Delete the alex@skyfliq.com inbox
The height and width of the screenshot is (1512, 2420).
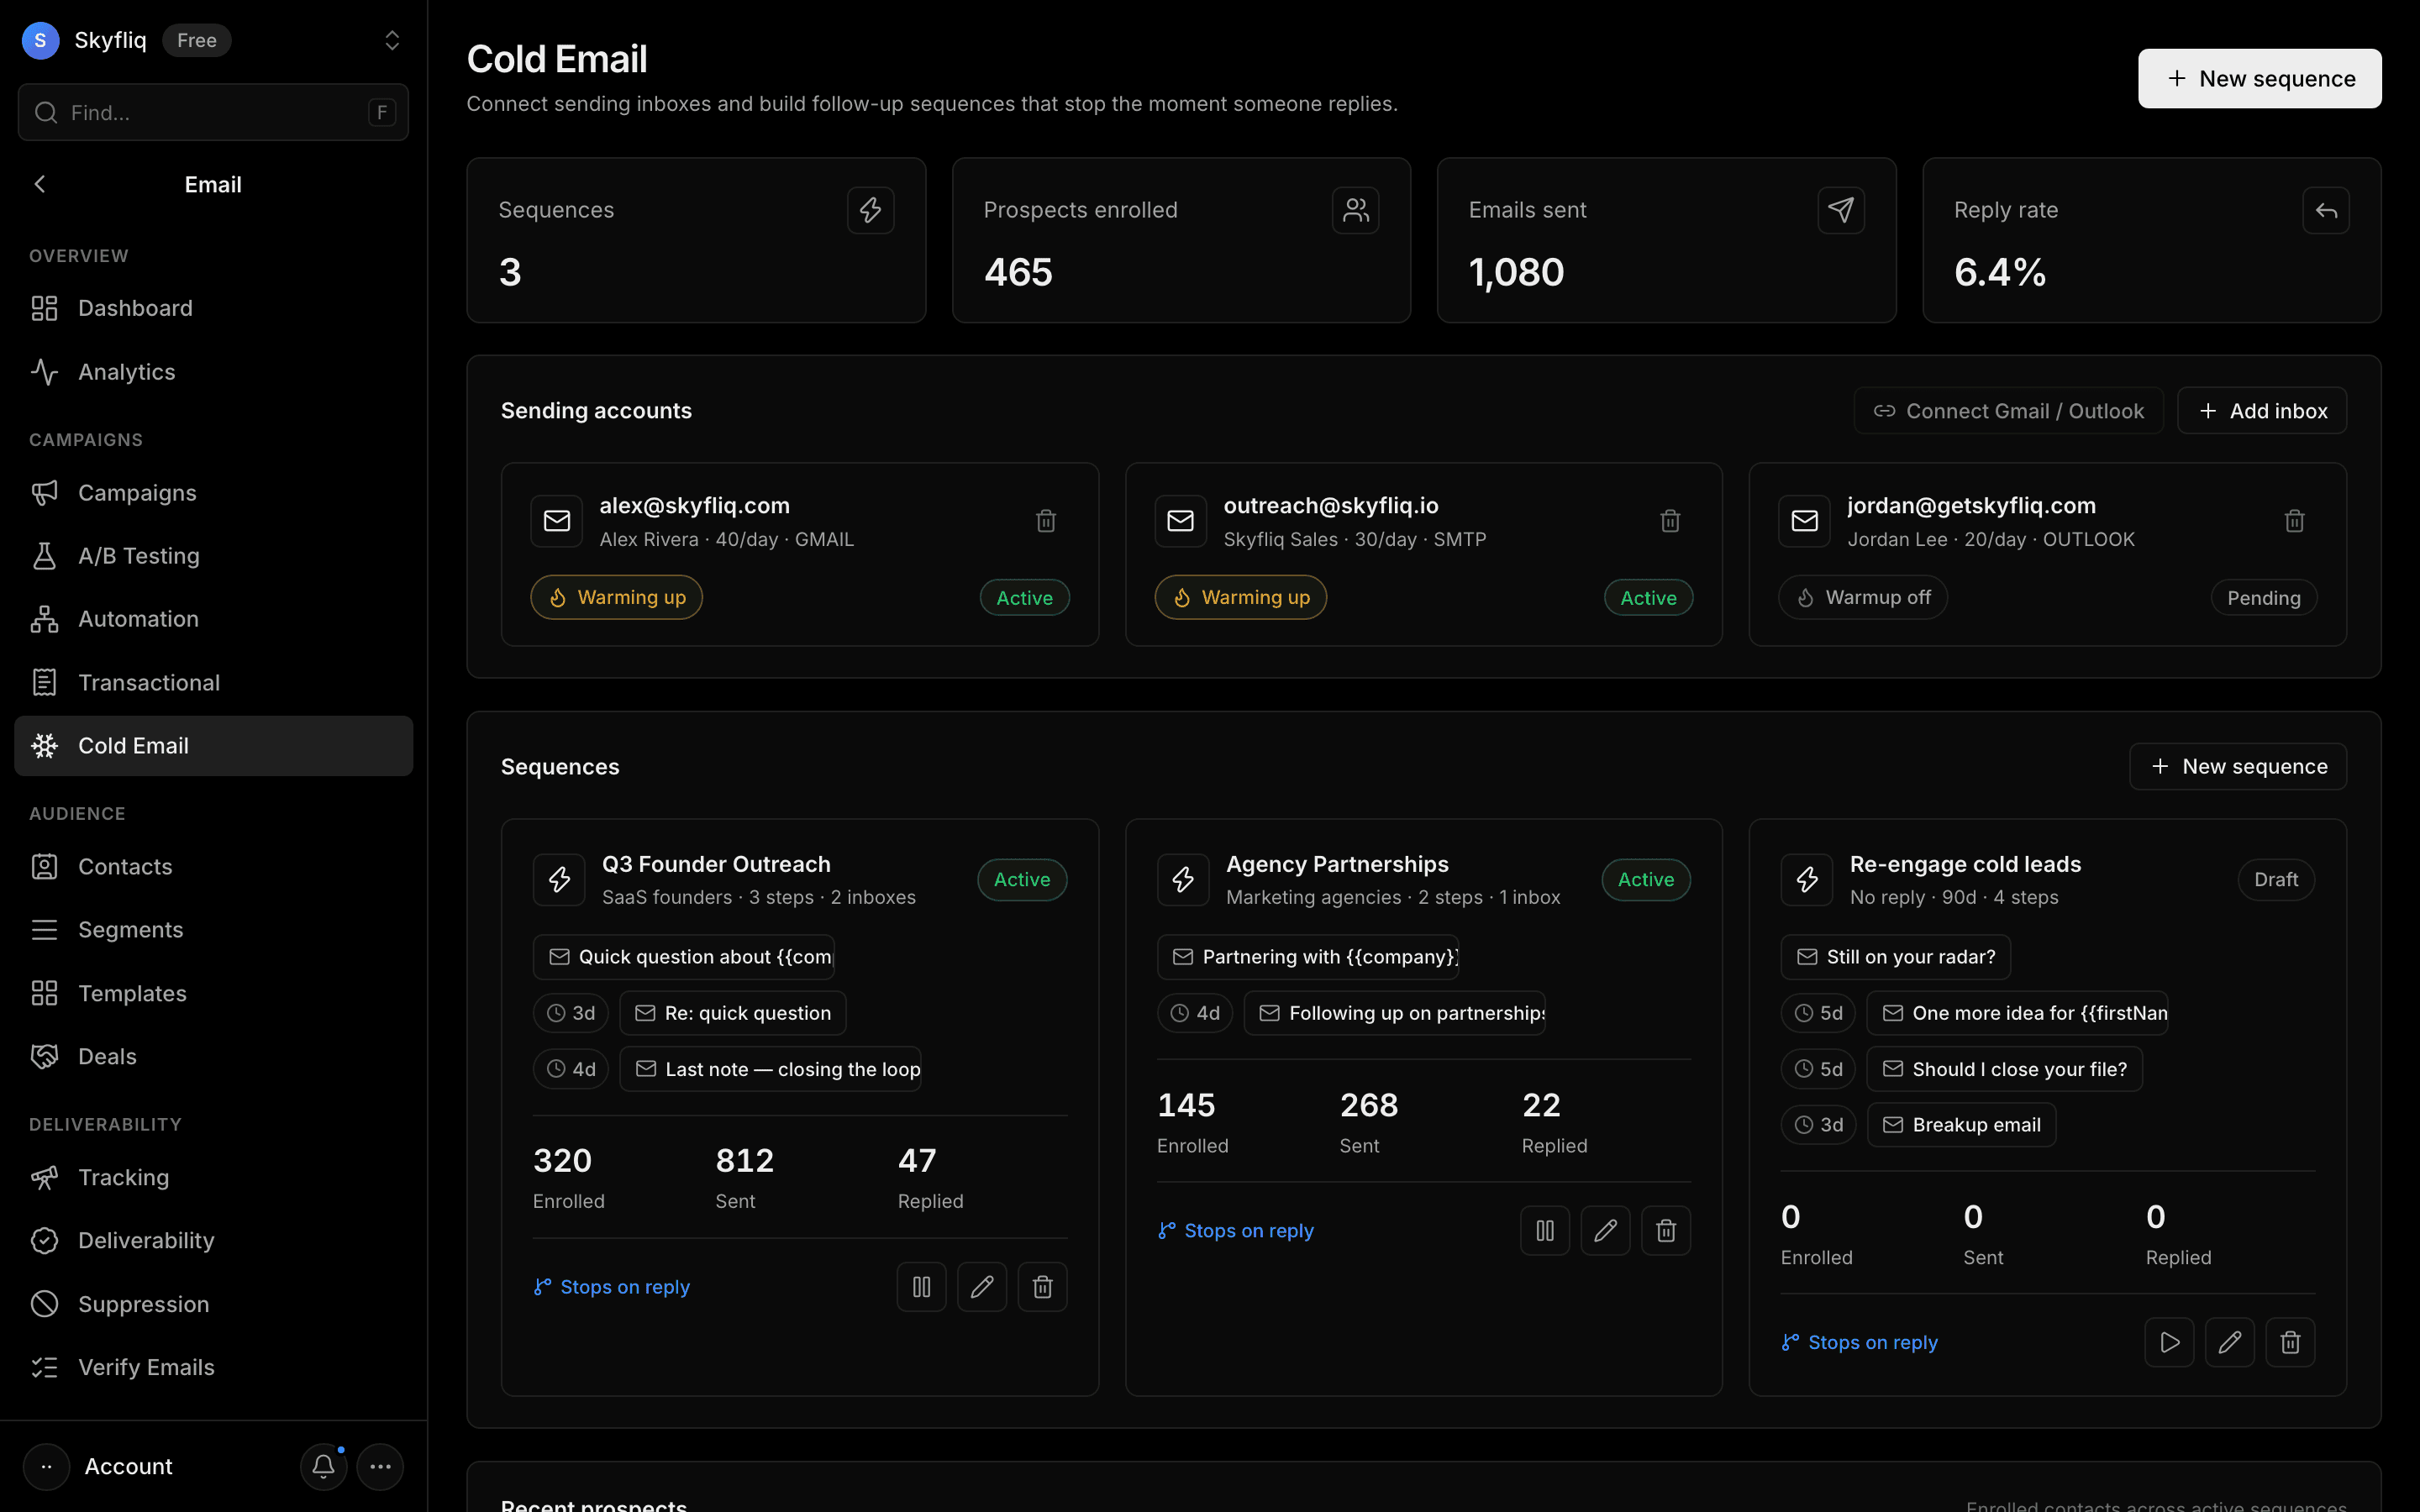(1046, 521)
